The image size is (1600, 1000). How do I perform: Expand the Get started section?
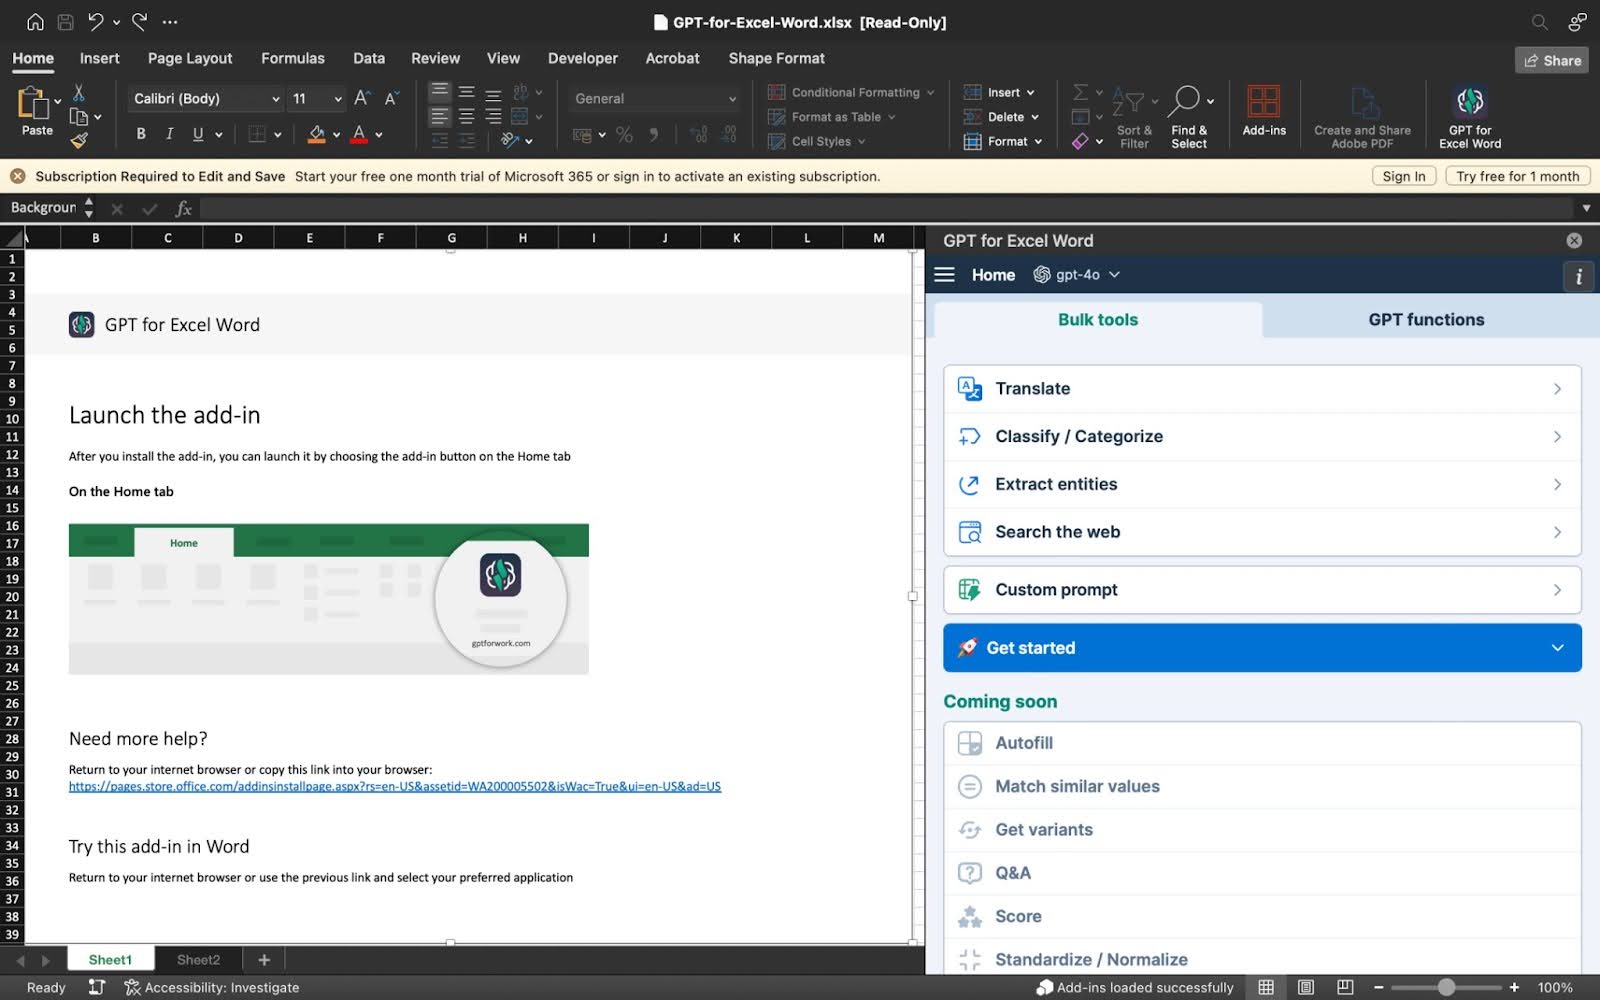click(1261, 648)
